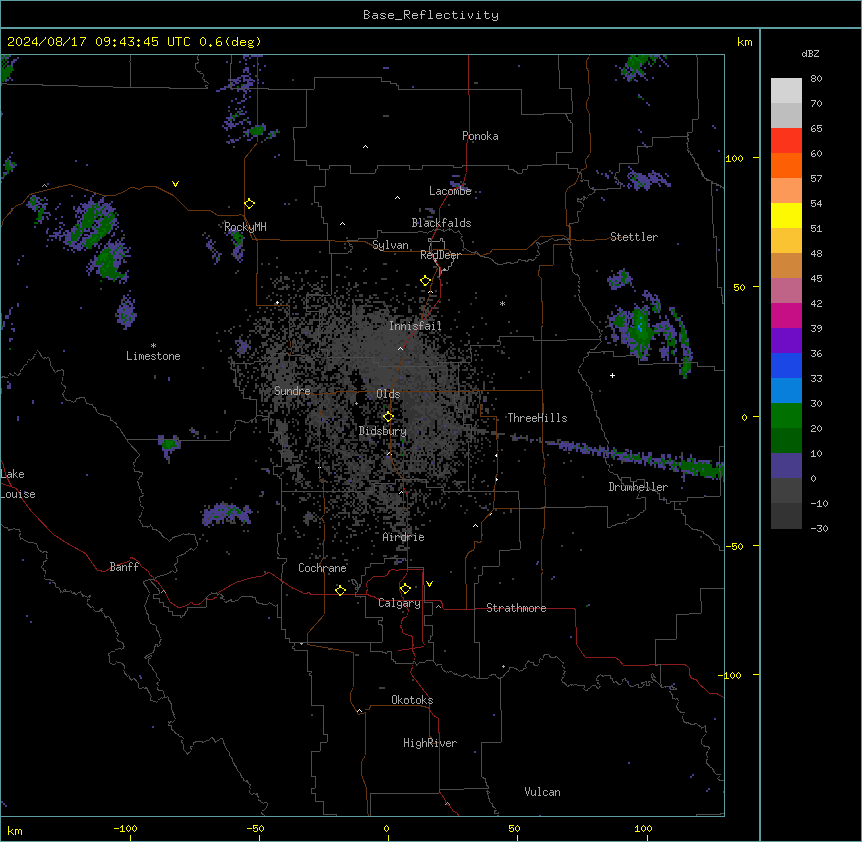Screen dimensions: 862x842
Task: Click the Lake Louise label
Action: (18, 484)
